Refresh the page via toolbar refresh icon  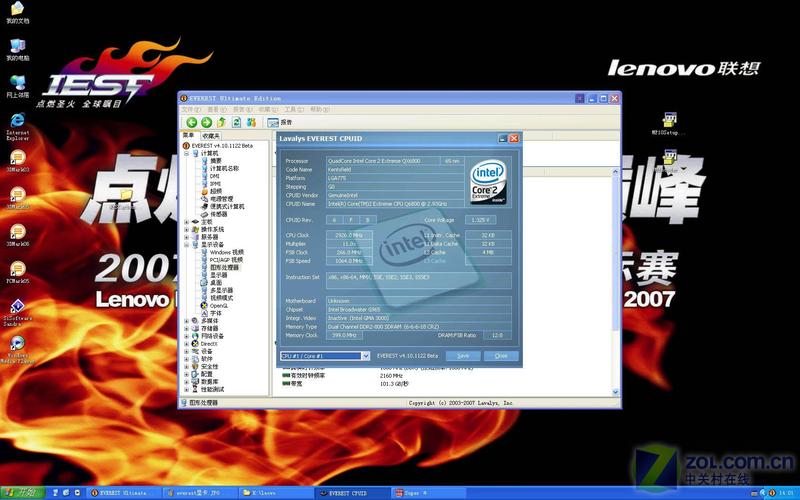coord(236,122)
